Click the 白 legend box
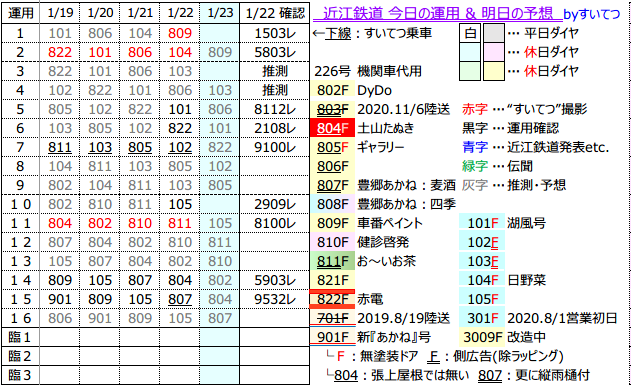 click(x=470, y=33)
